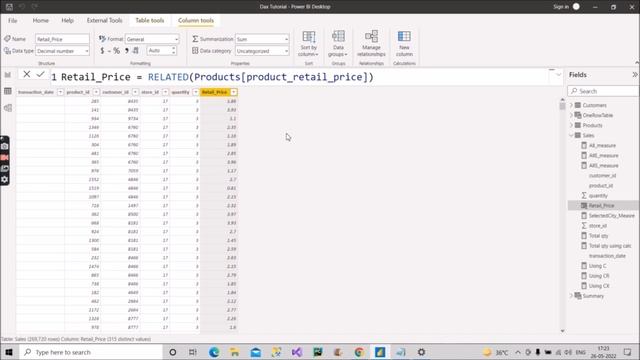Open the product_id column filter dropdown
The image size is (640, 360).
(96, 92)
